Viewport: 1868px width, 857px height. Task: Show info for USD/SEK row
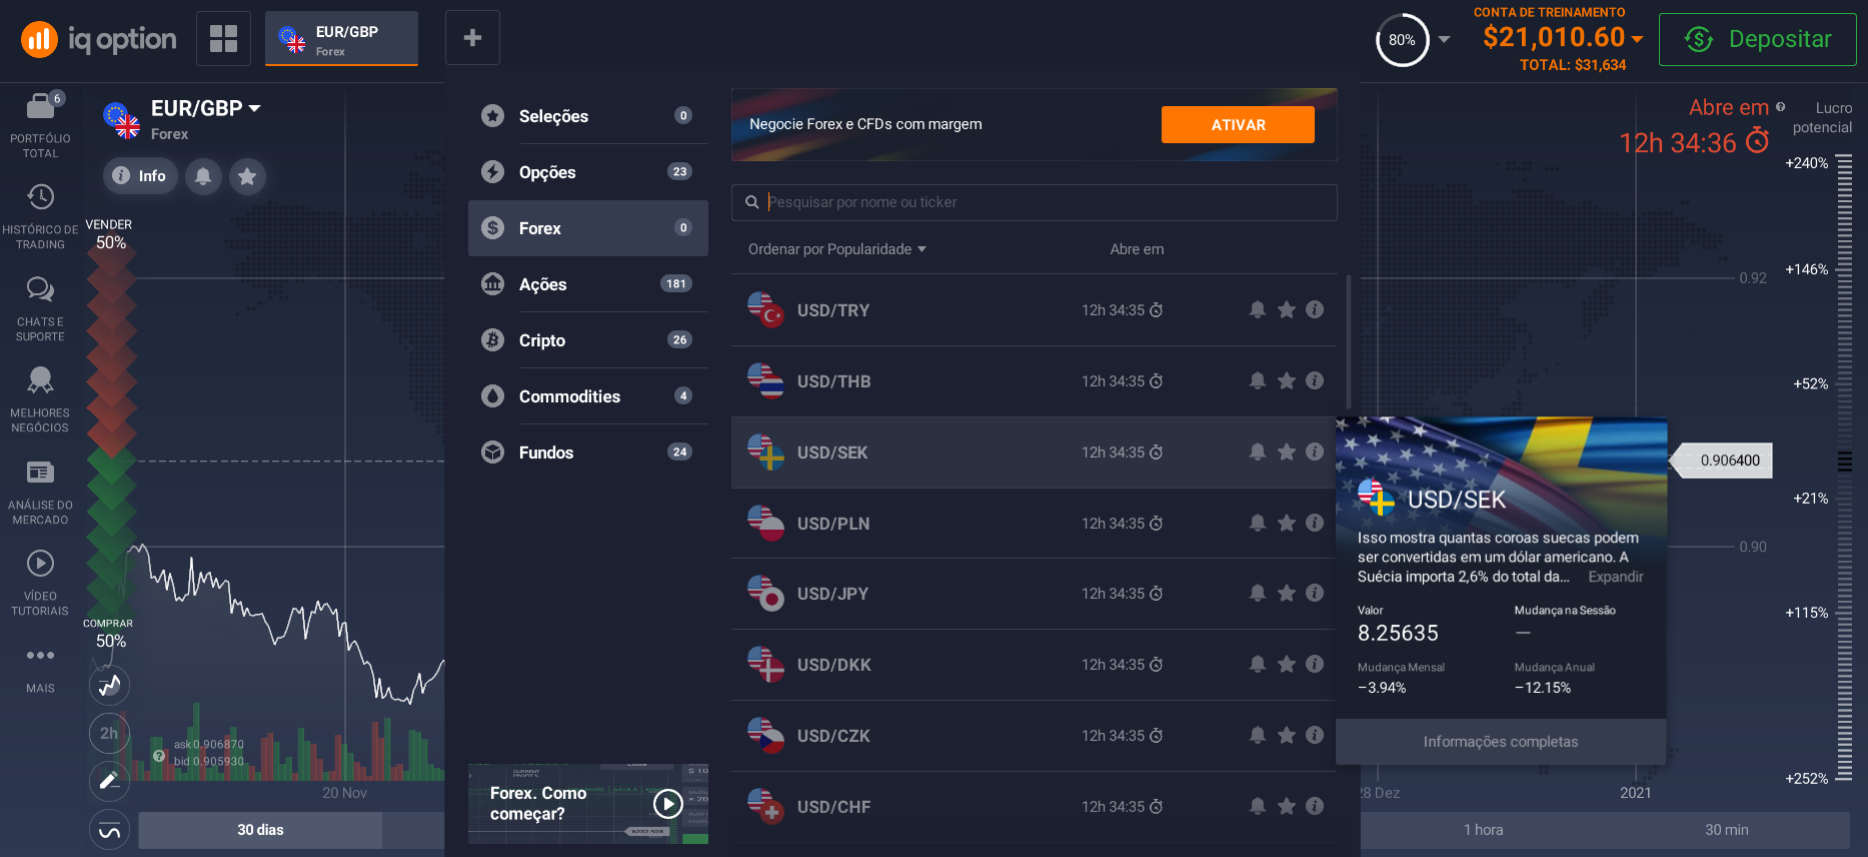click(x=1315, y=452)
